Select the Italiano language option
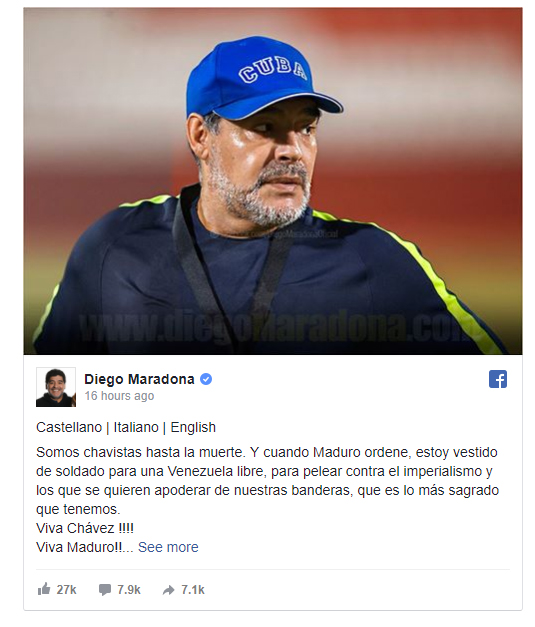The image size is (535, 627). coord(136,427)
